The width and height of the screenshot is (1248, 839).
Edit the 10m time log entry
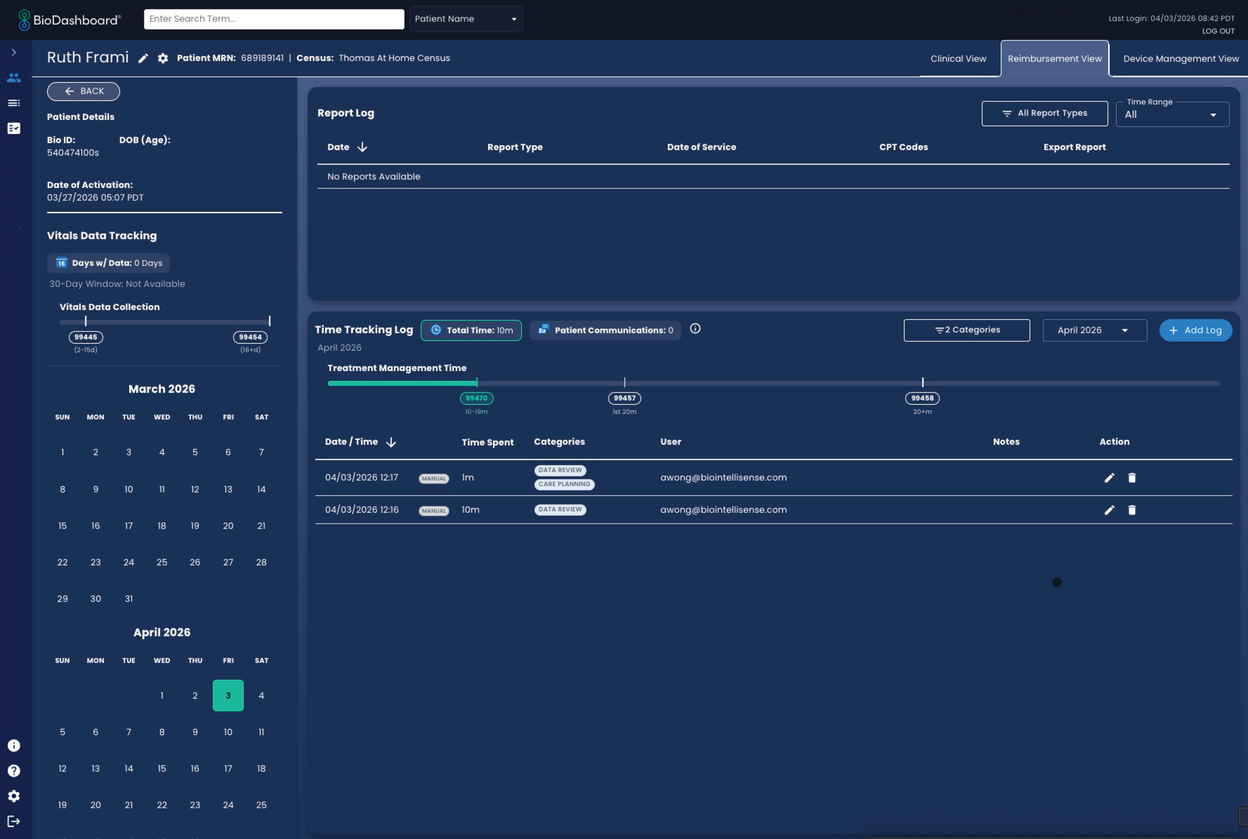1109,510
